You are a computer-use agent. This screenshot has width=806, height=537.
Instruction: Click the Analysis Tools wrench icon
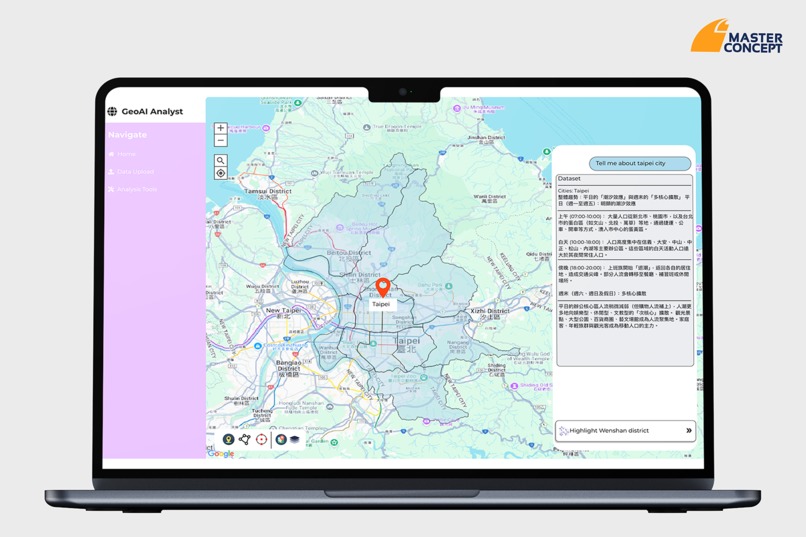tap(111, 189)
